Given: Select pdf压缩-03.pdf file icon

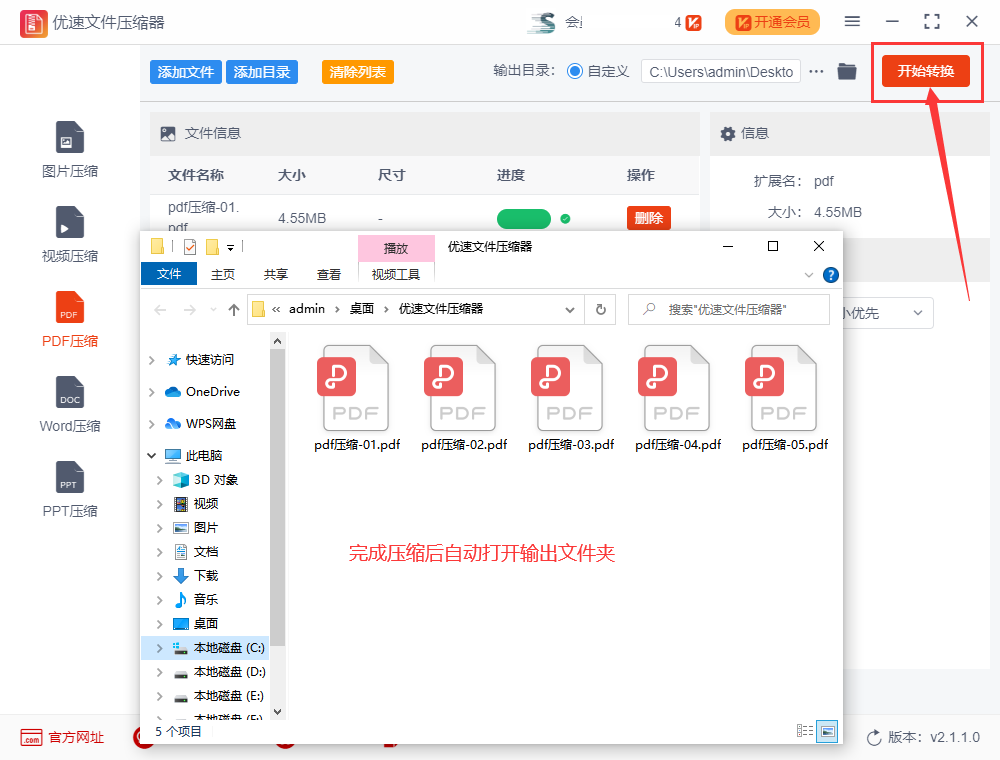Looking at the screenshot, I should [566, 388].
